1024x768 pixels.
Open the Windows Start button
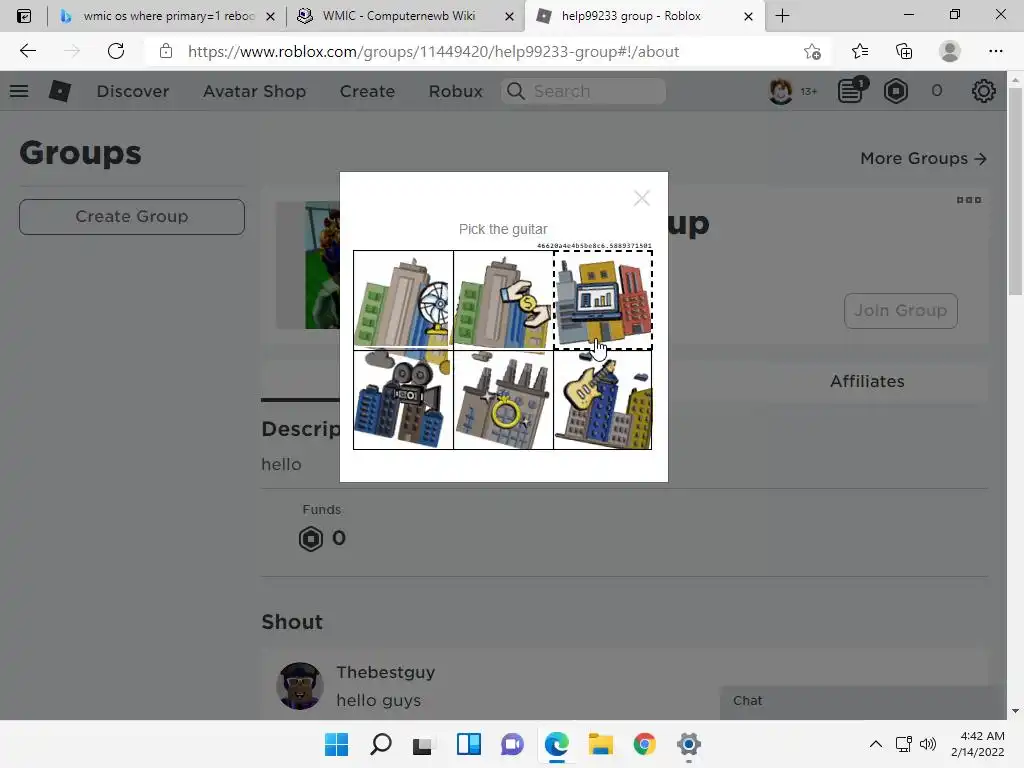[x=336, y=744]
